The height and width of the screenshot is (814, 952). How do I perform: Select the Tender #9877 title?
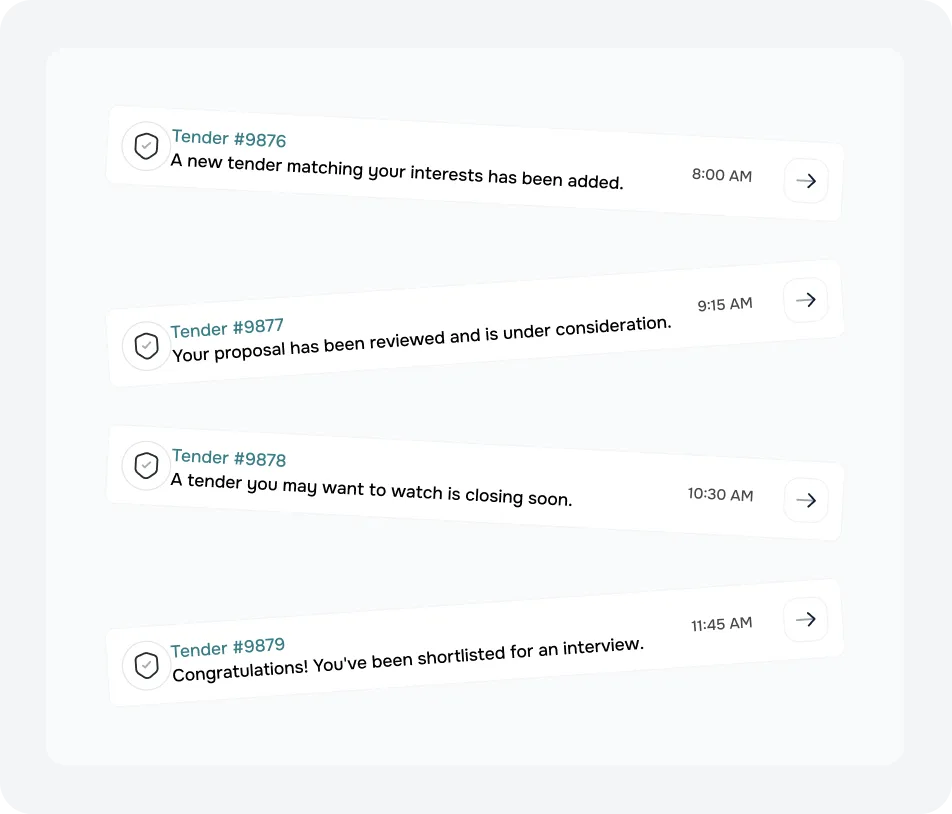pos(227,328)
